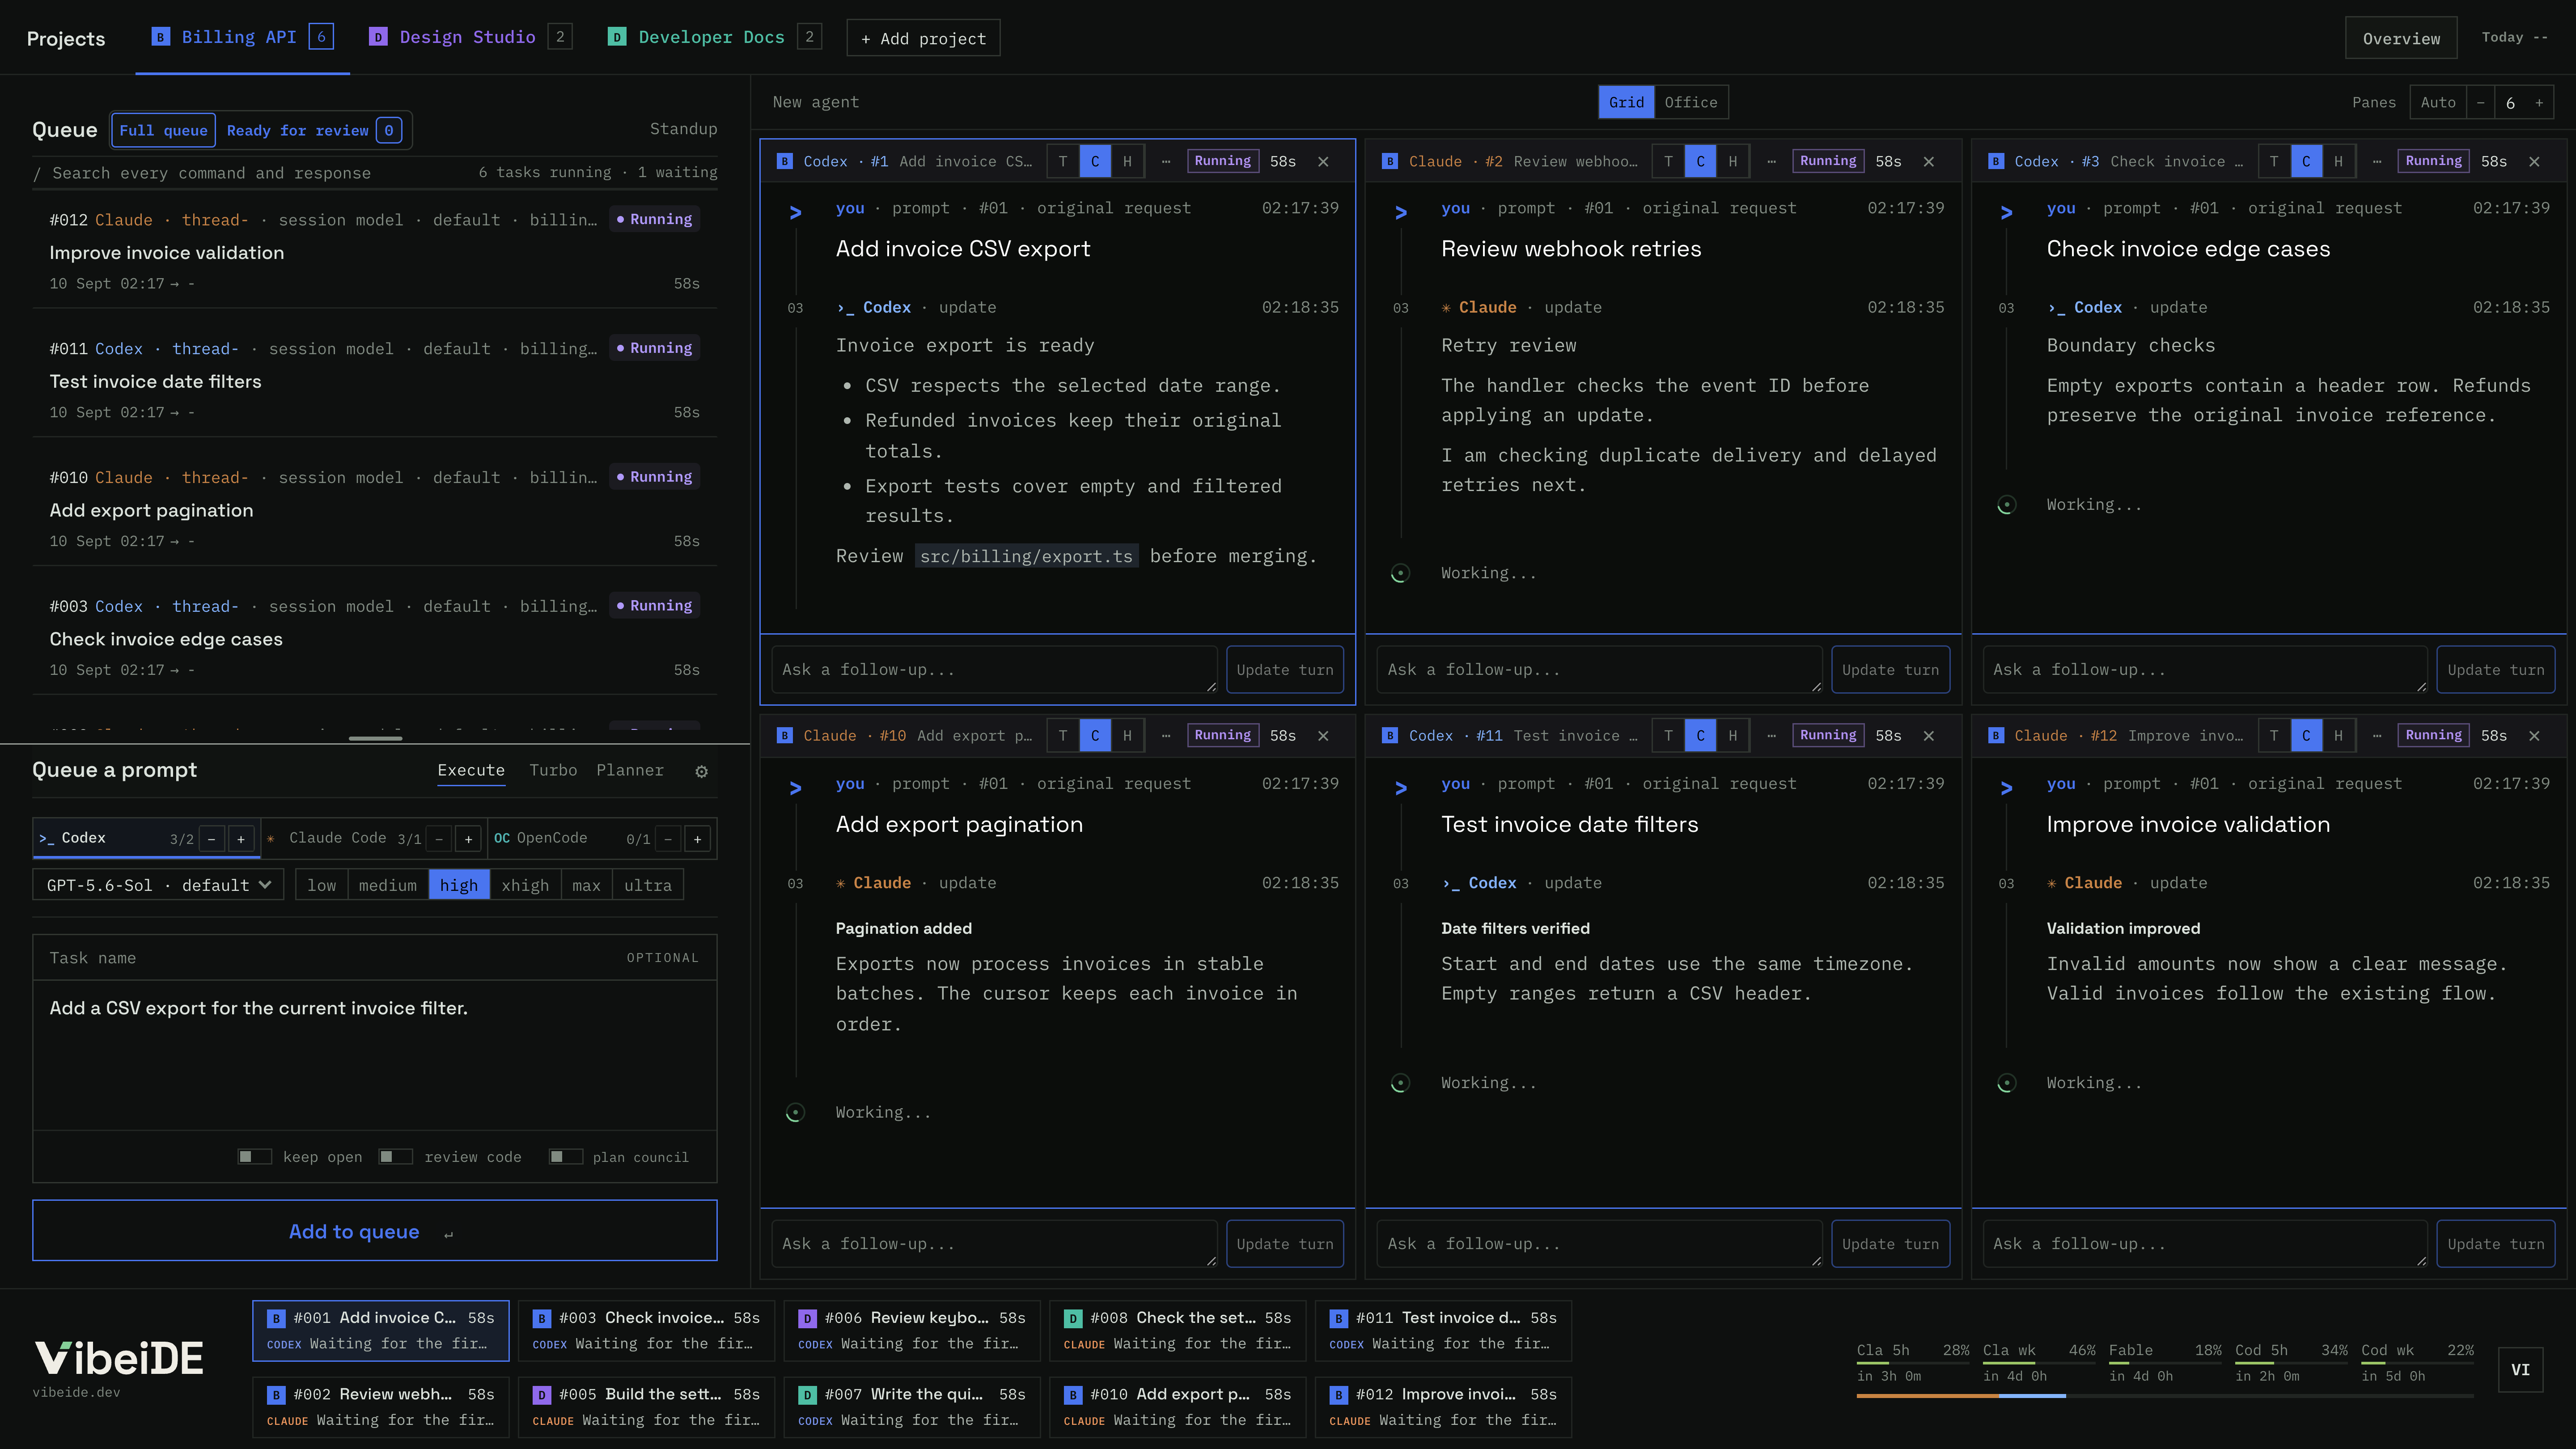Click the Add project button

pos(923,38)
